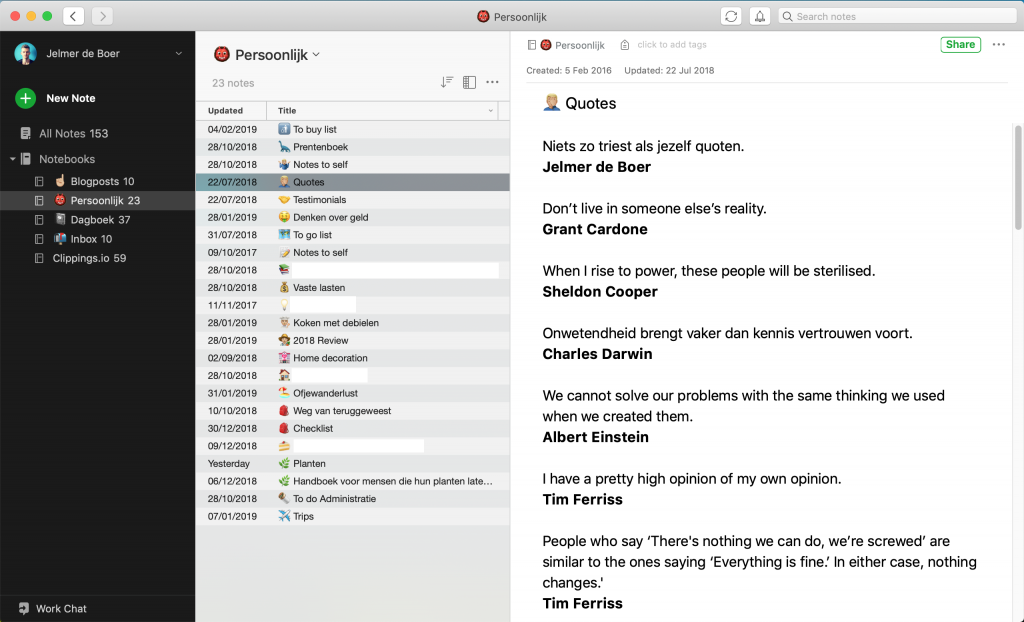Viewport: 1024px width, 622px height.
Task: Open Prentenboek note
Action: point(353,147)
